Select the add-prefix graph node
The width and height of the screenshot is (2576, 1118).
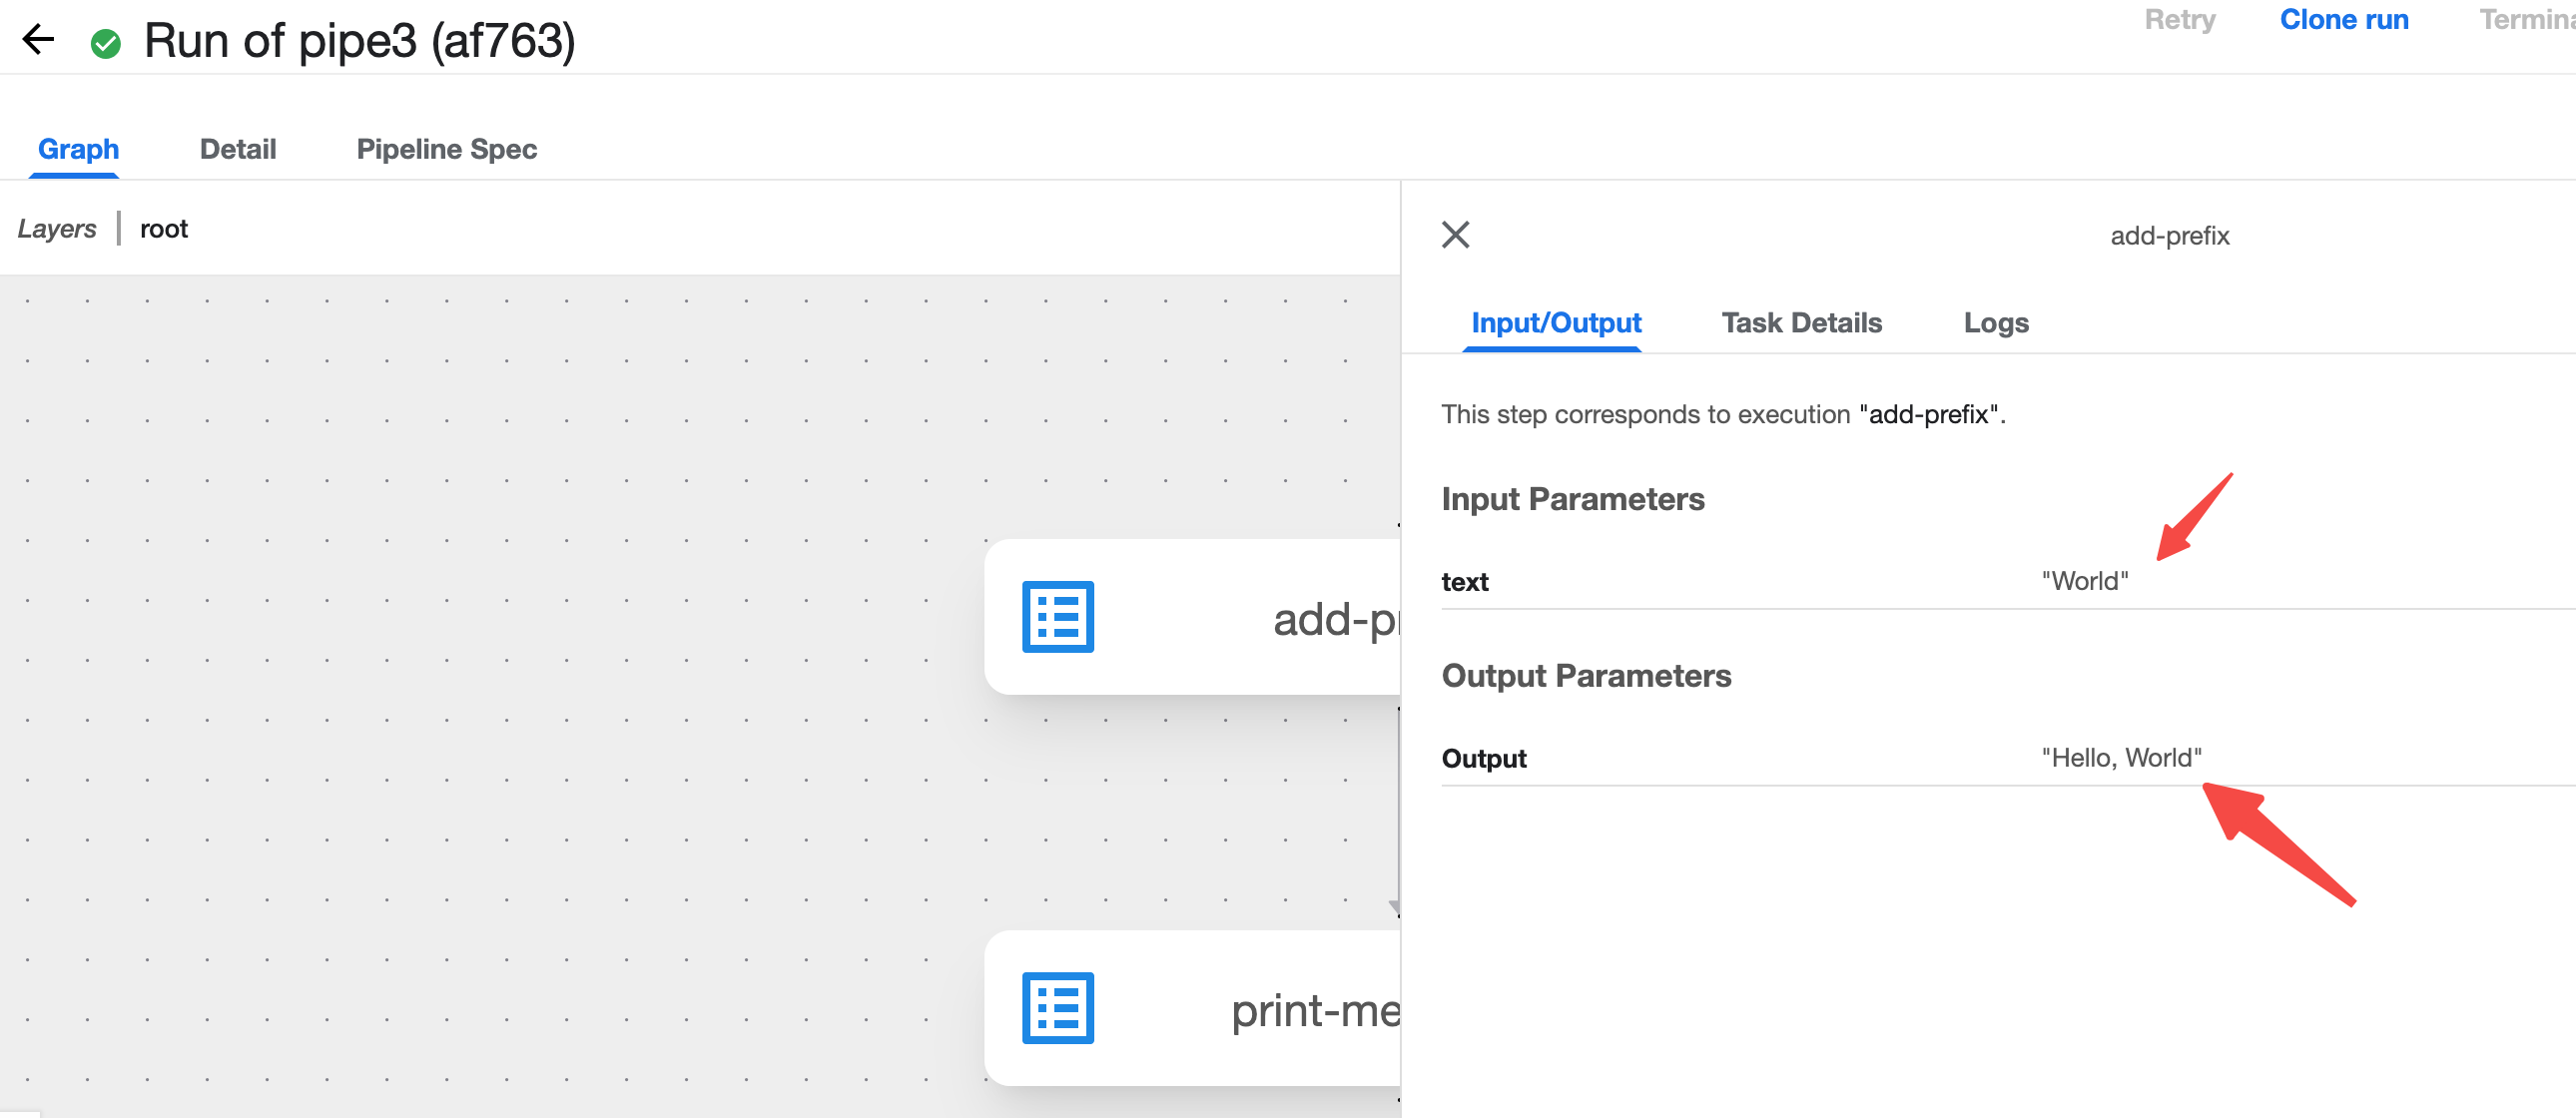1250,618
